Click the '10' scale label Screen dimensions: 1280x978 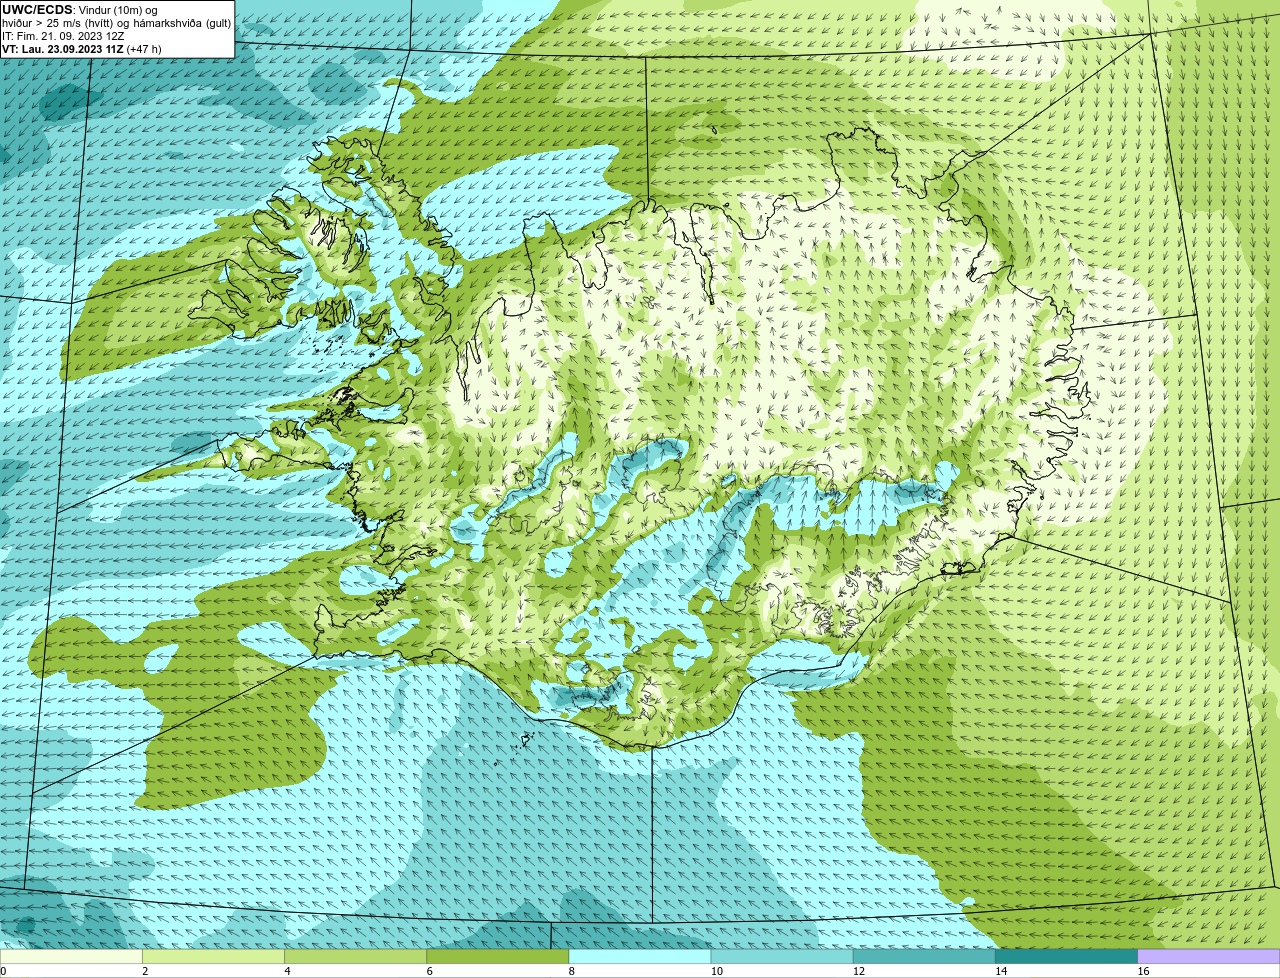pos(716,971)
